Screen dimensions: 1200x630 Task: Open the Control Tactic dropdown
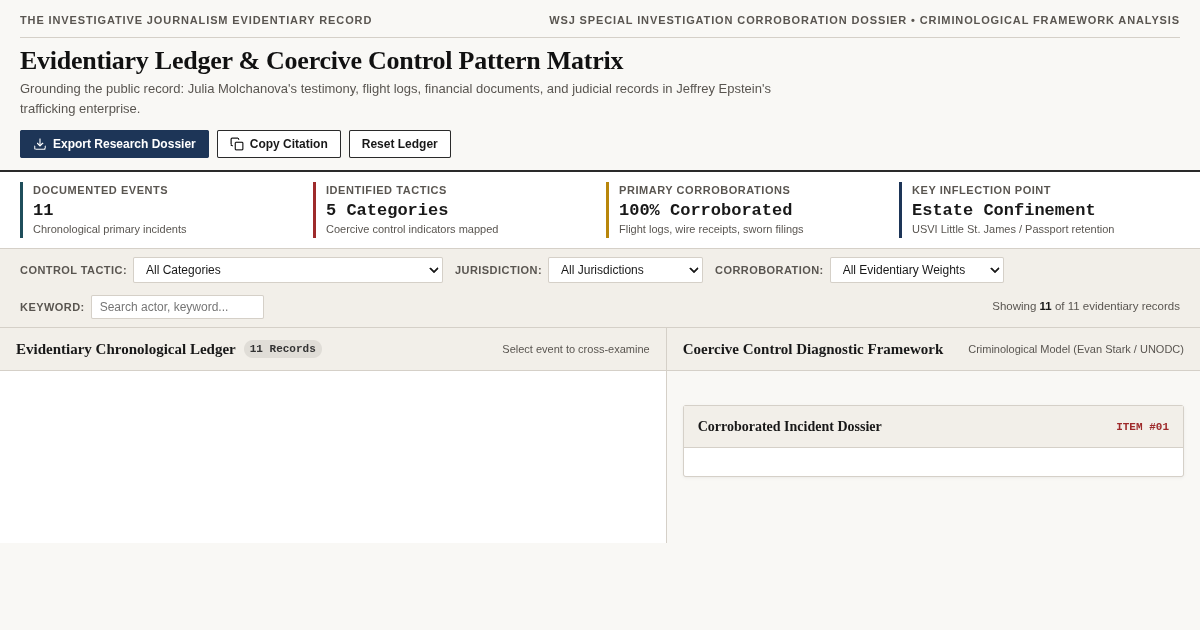point(288,270)
